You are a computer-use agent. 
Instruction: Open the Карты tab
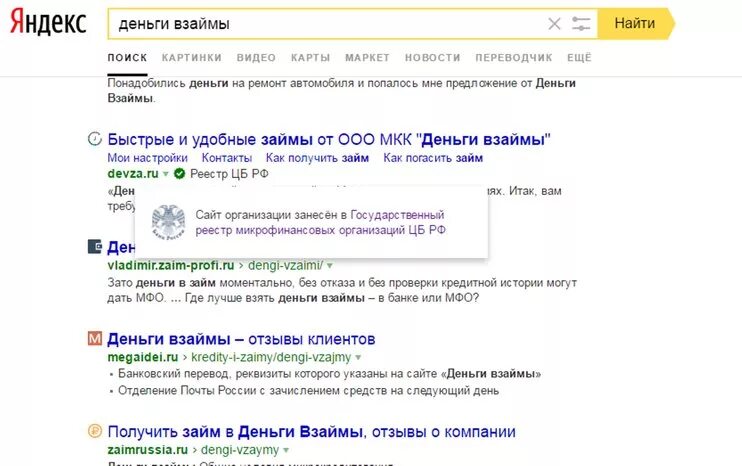click(x=310, y=58)
